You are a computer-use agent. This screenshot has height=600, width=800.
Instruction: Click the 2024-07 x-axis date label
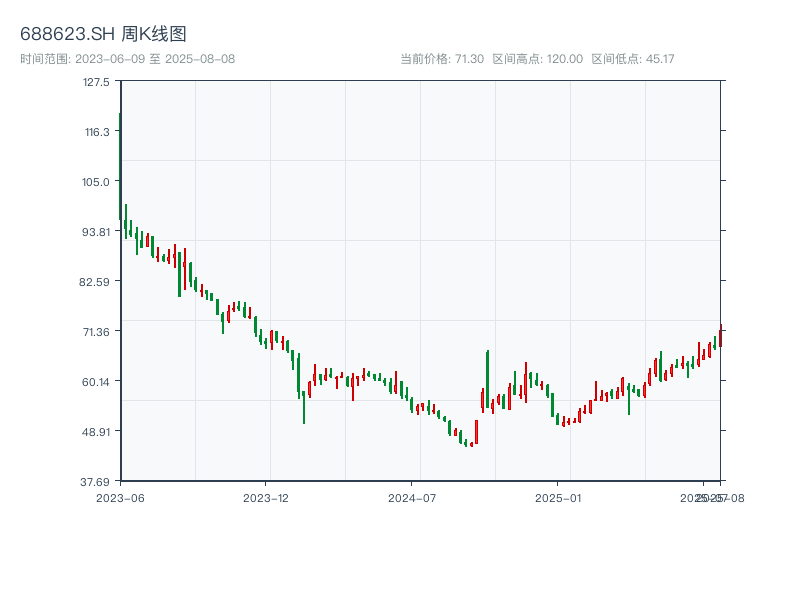point(413,497)
